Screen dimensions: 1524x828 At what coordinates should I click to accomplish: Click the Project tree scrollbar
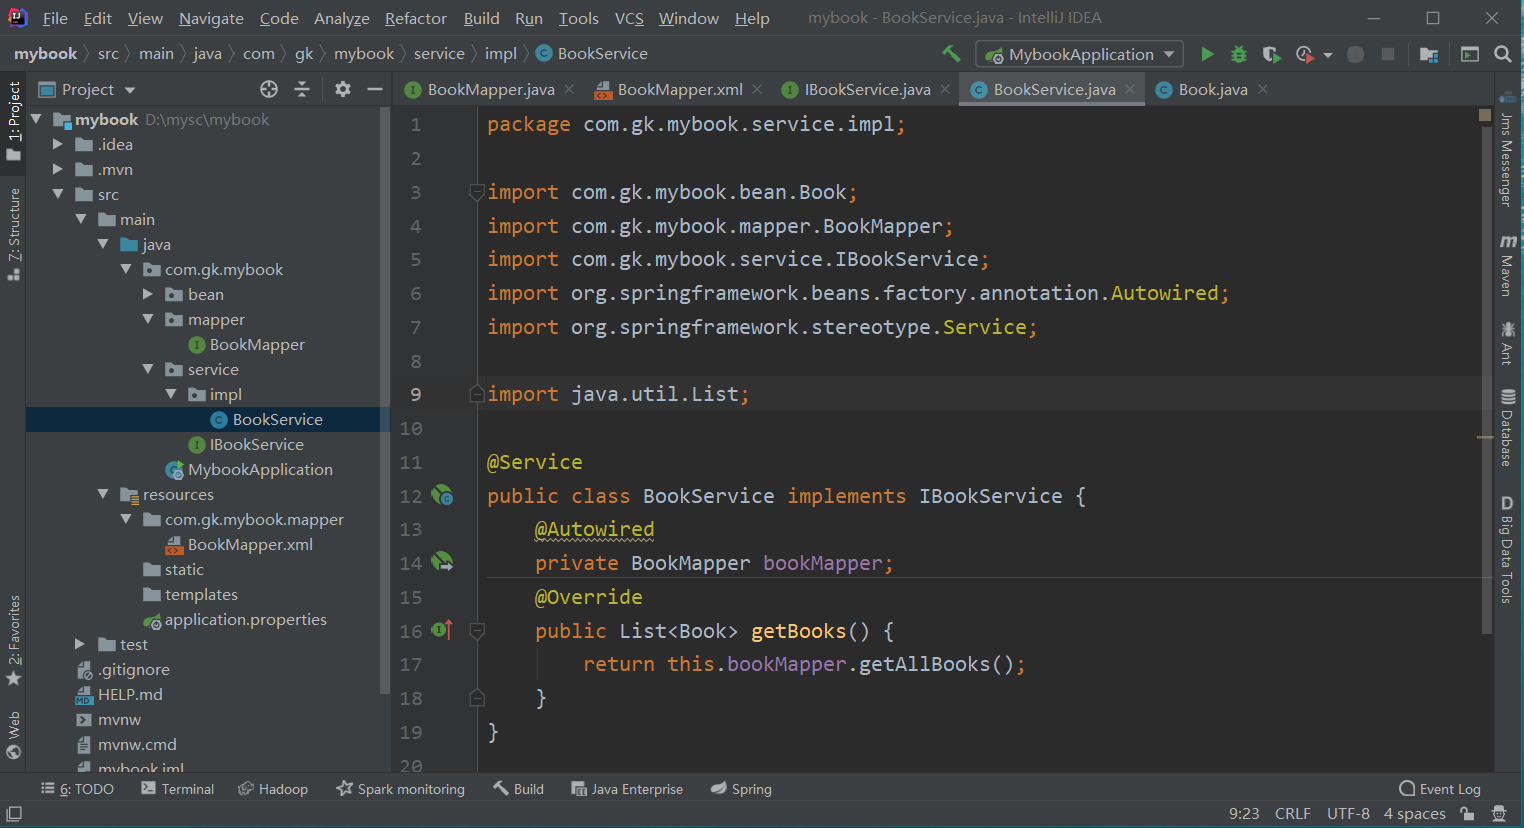pos(385,400)
